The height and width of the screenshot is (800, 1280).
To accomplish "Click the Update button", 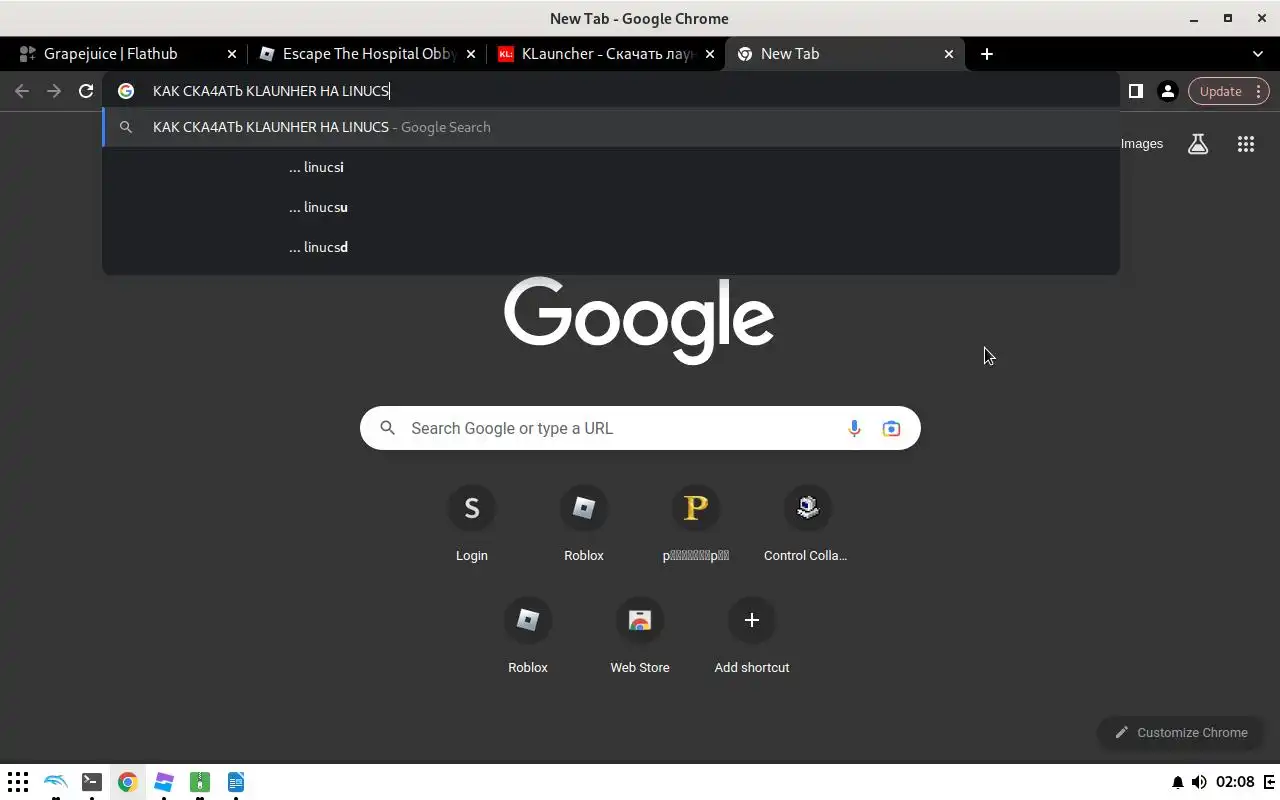I will click(1228, 91).
